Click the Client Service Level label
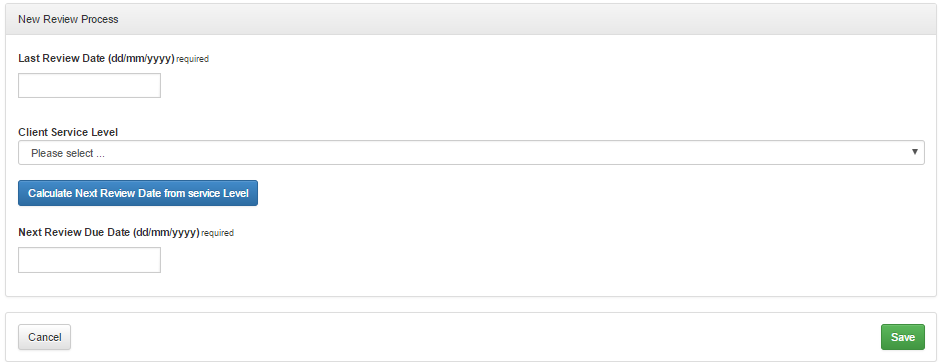The height and width of the screenshot is (362, 947). tap(68, 132)
